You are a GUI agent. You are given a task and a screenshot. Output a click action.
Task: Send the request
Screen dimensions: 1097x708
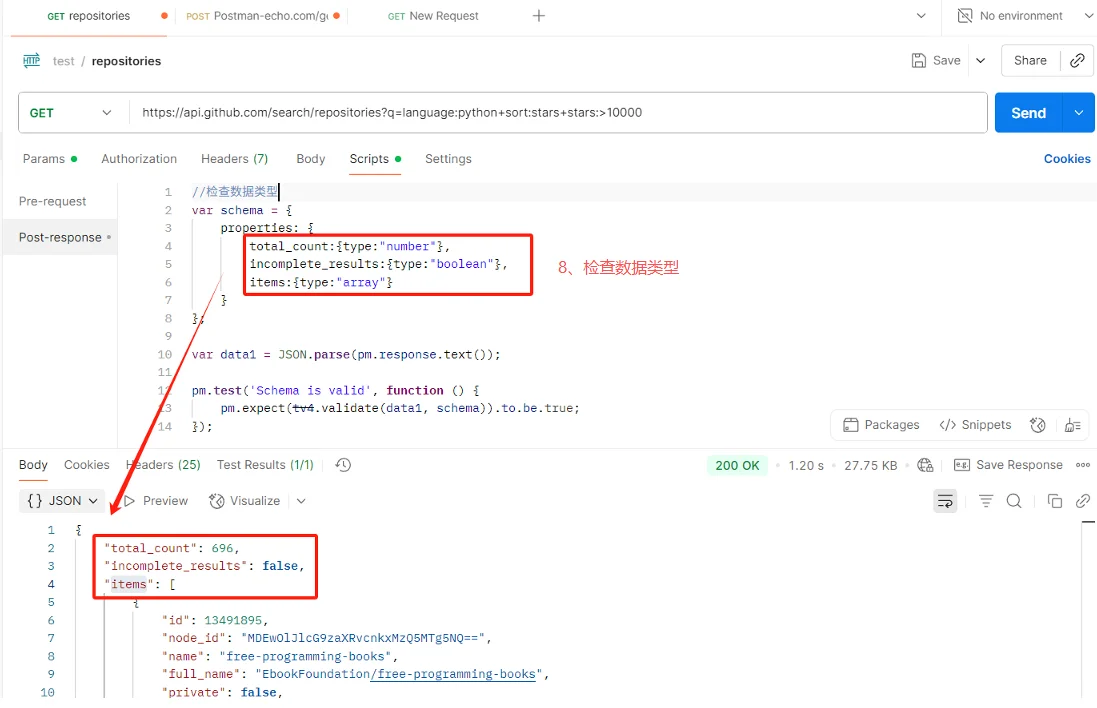click(1028, 113)
